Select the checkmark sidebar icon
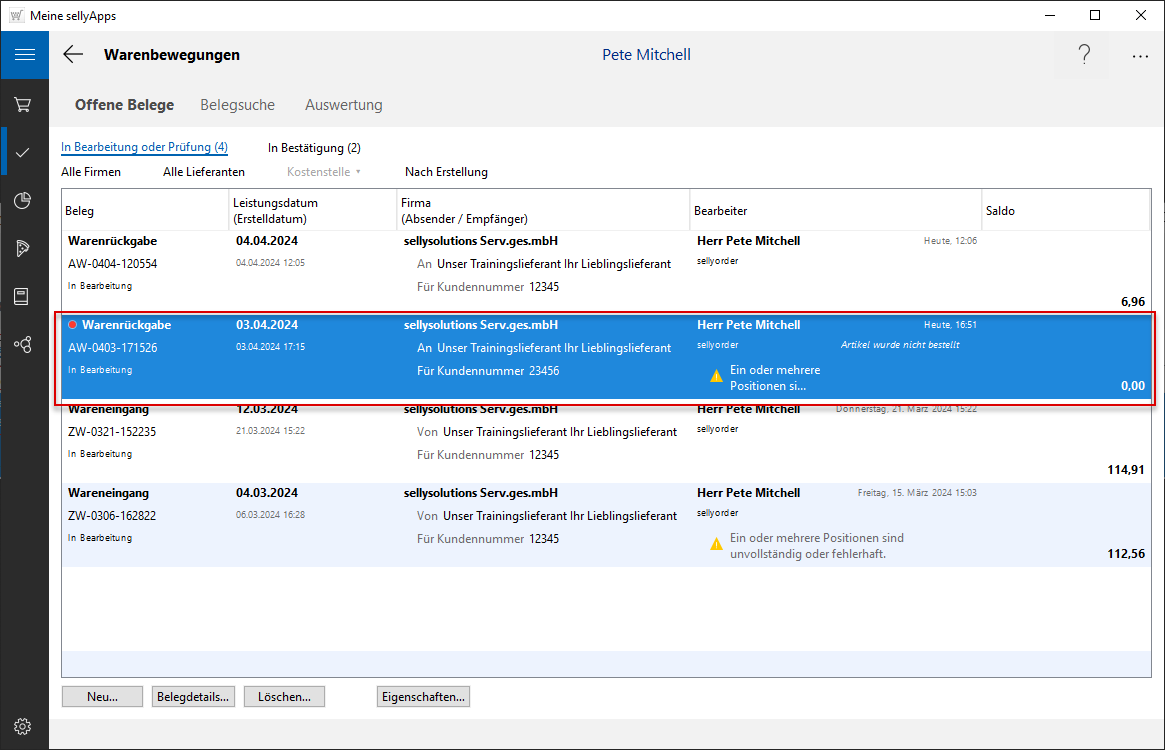 [24, 152]
